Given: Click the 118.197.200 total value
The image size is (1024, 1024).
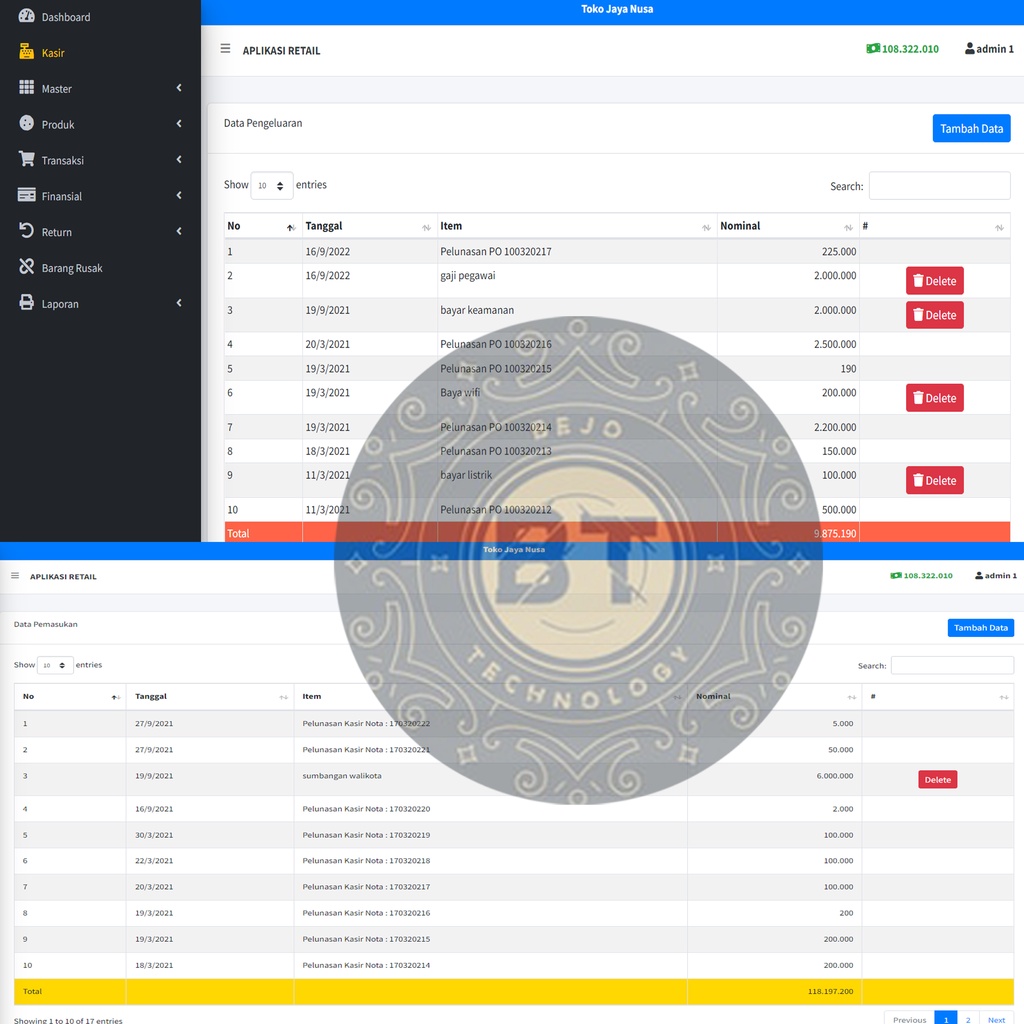Looking at the screenshot, I should pyautogui.click(x=830, y=991).
